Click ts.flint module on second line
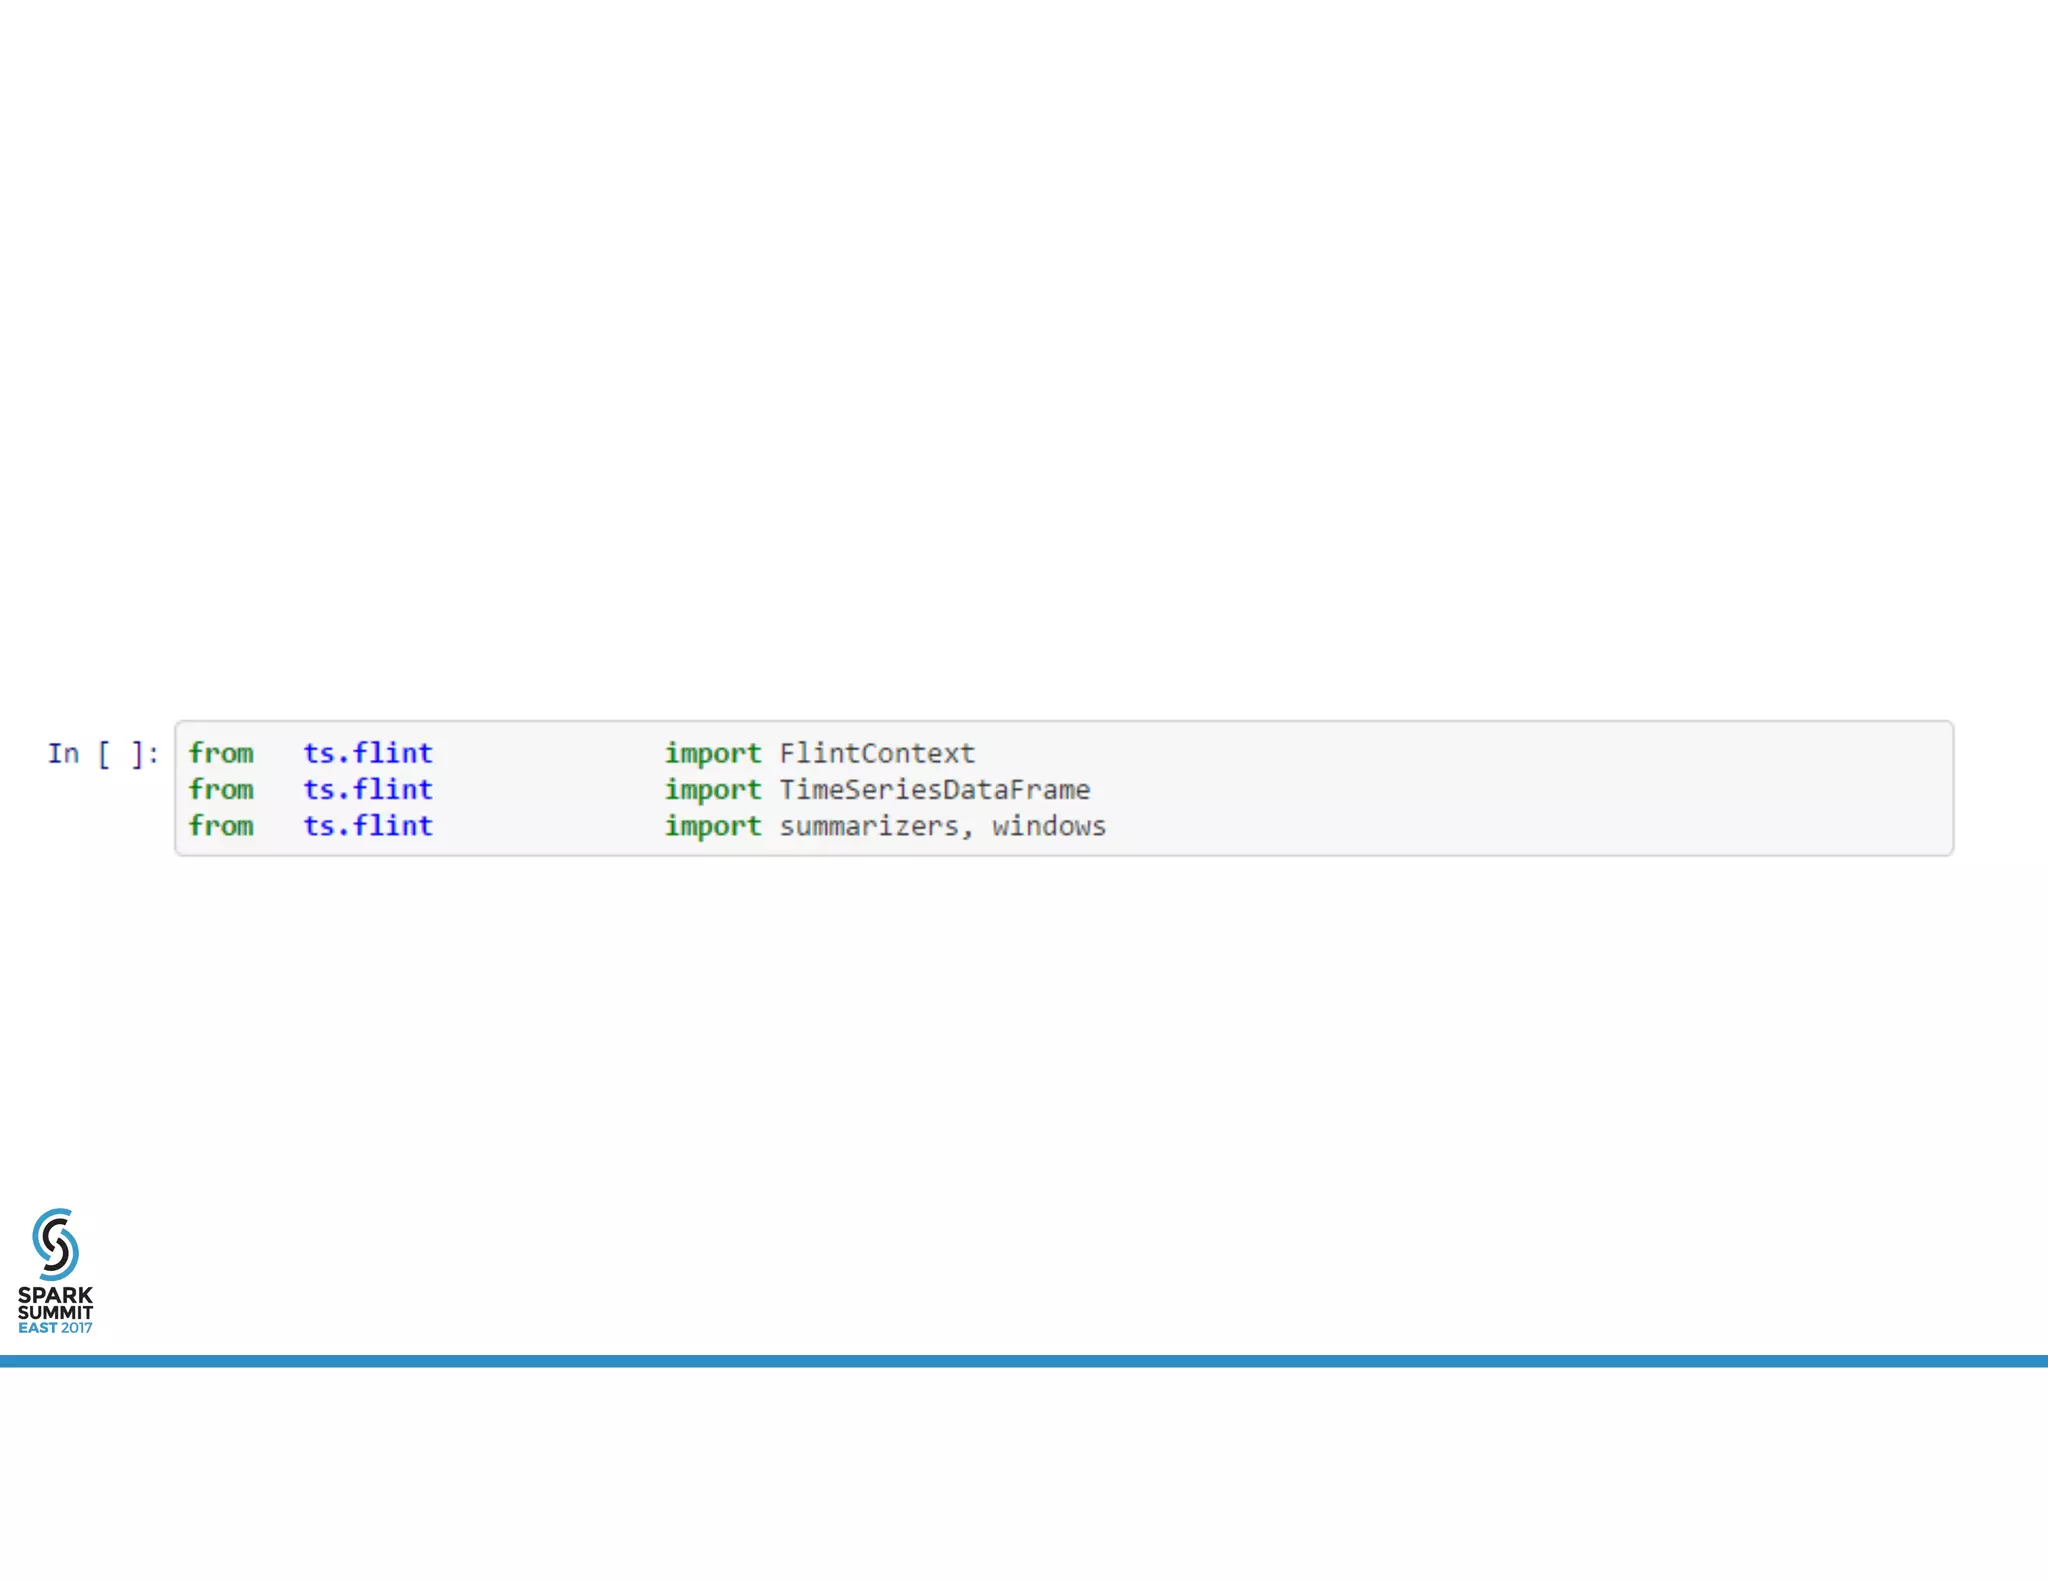Viewport: 2048px width, 1582px height. [x=368, y=789]
